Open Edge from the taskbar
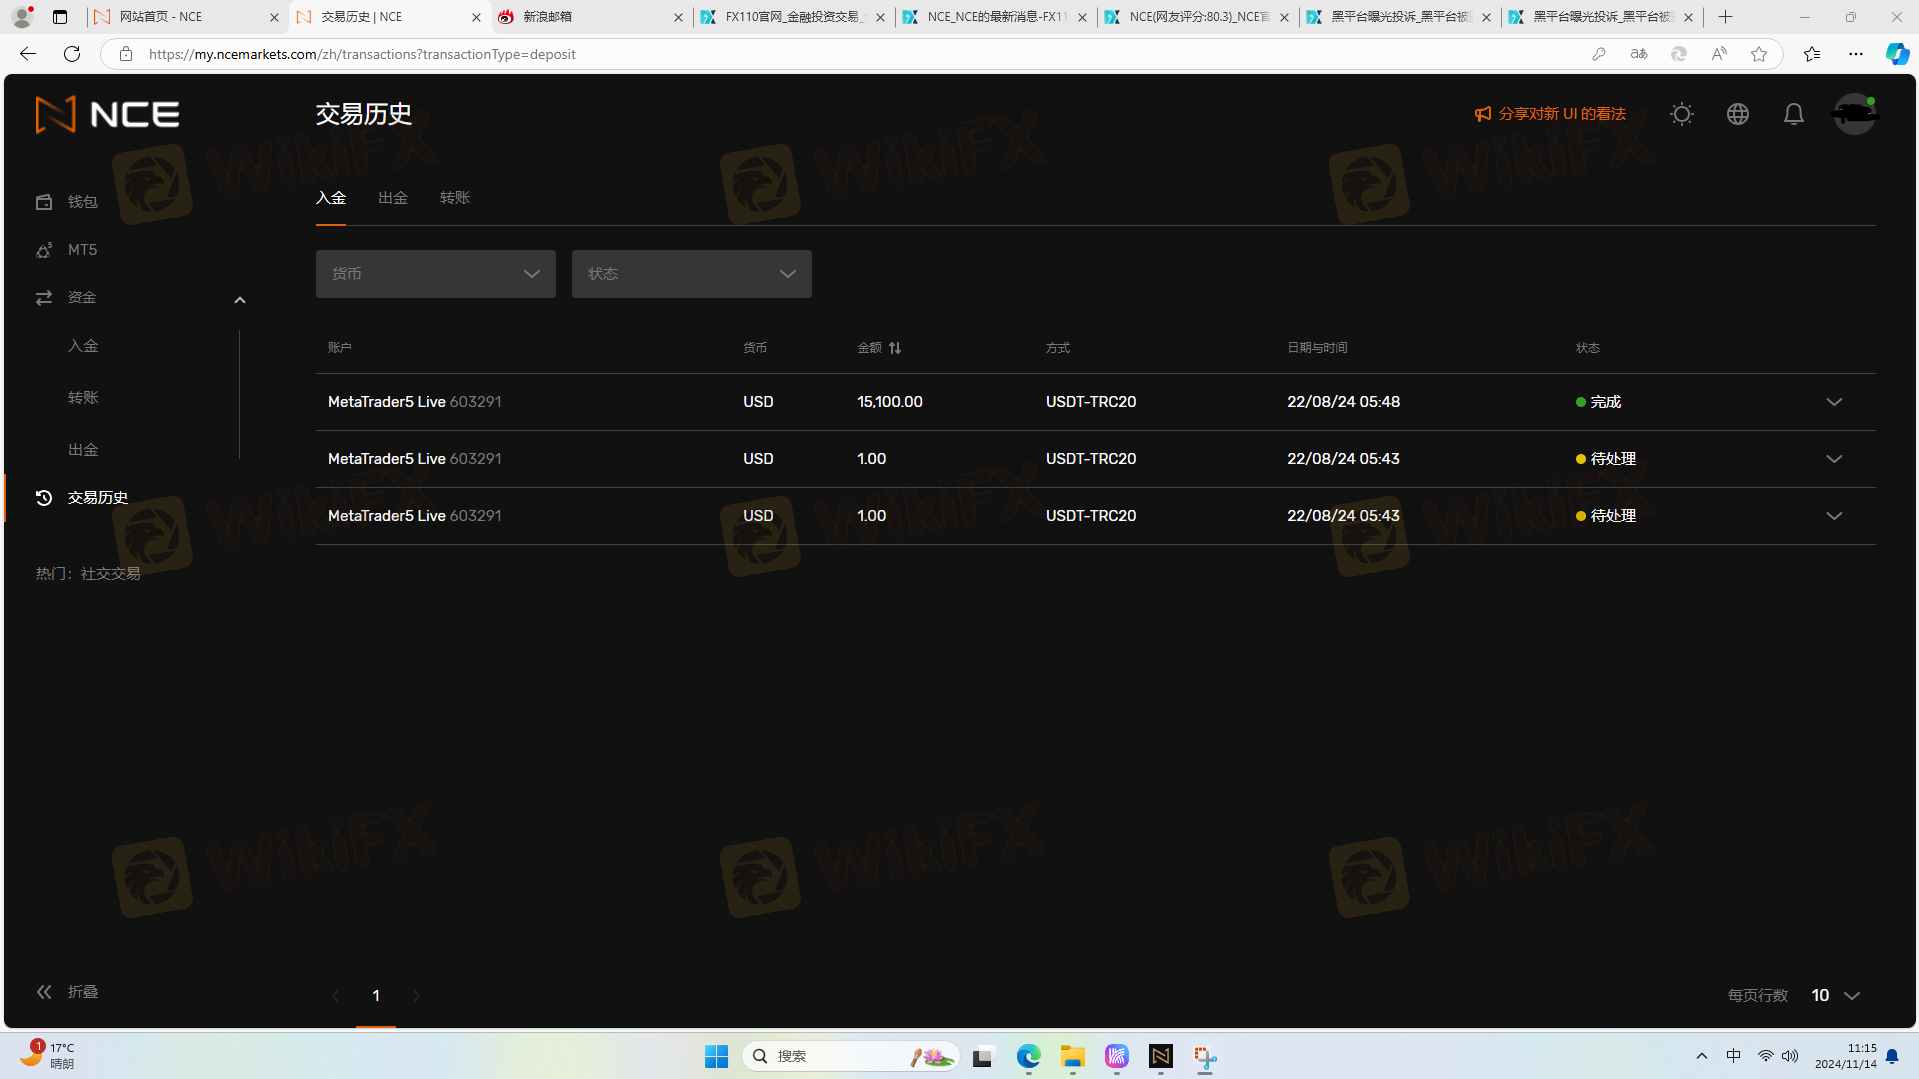The height and width of the screenshot is (1079, 1919). point(1028,1056)
